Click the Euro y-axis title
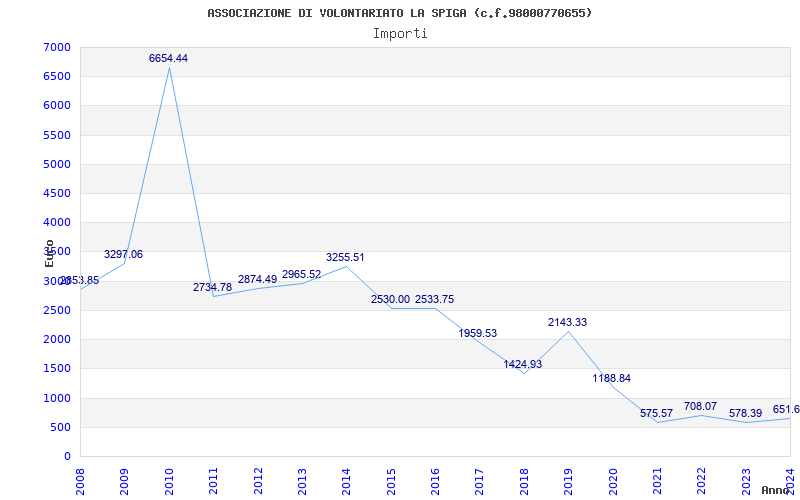This screenshot has height=500, width=800. [x=49, y=253]
